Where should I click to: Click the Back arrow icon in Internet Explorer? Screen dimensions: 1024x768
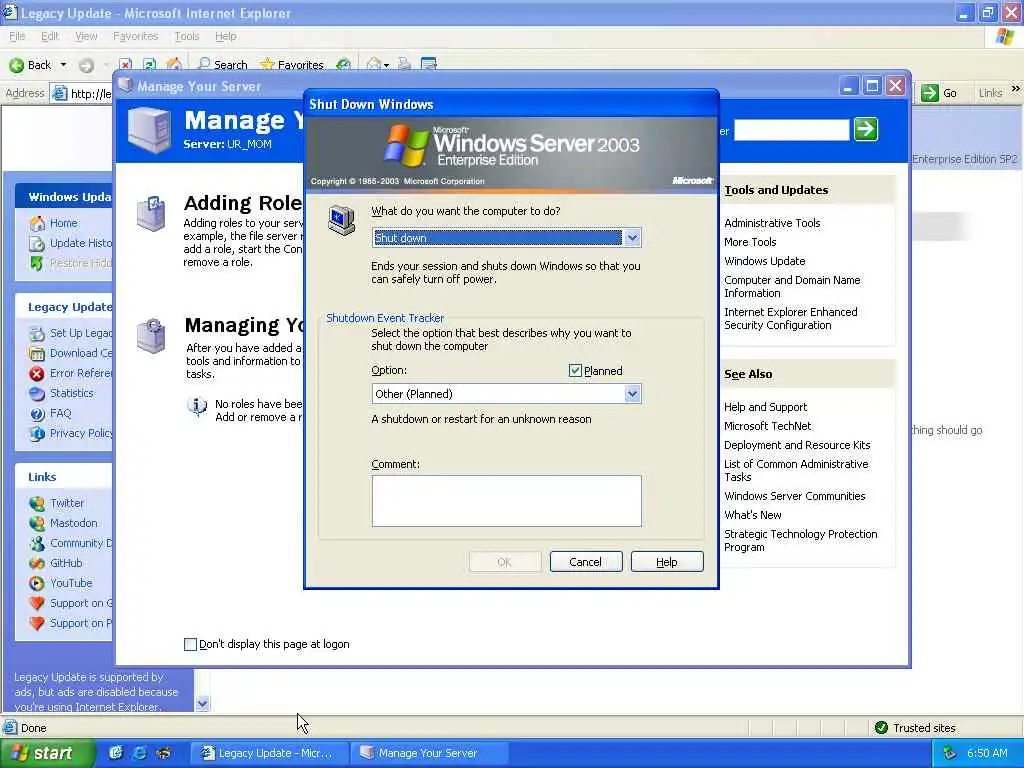[x=16, y=65]
